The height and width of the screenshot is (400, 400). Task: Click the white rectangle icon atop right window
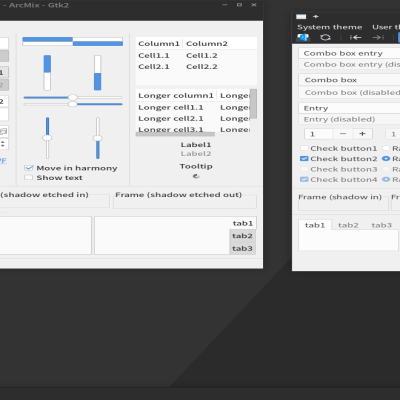click(x=301, y=17)
